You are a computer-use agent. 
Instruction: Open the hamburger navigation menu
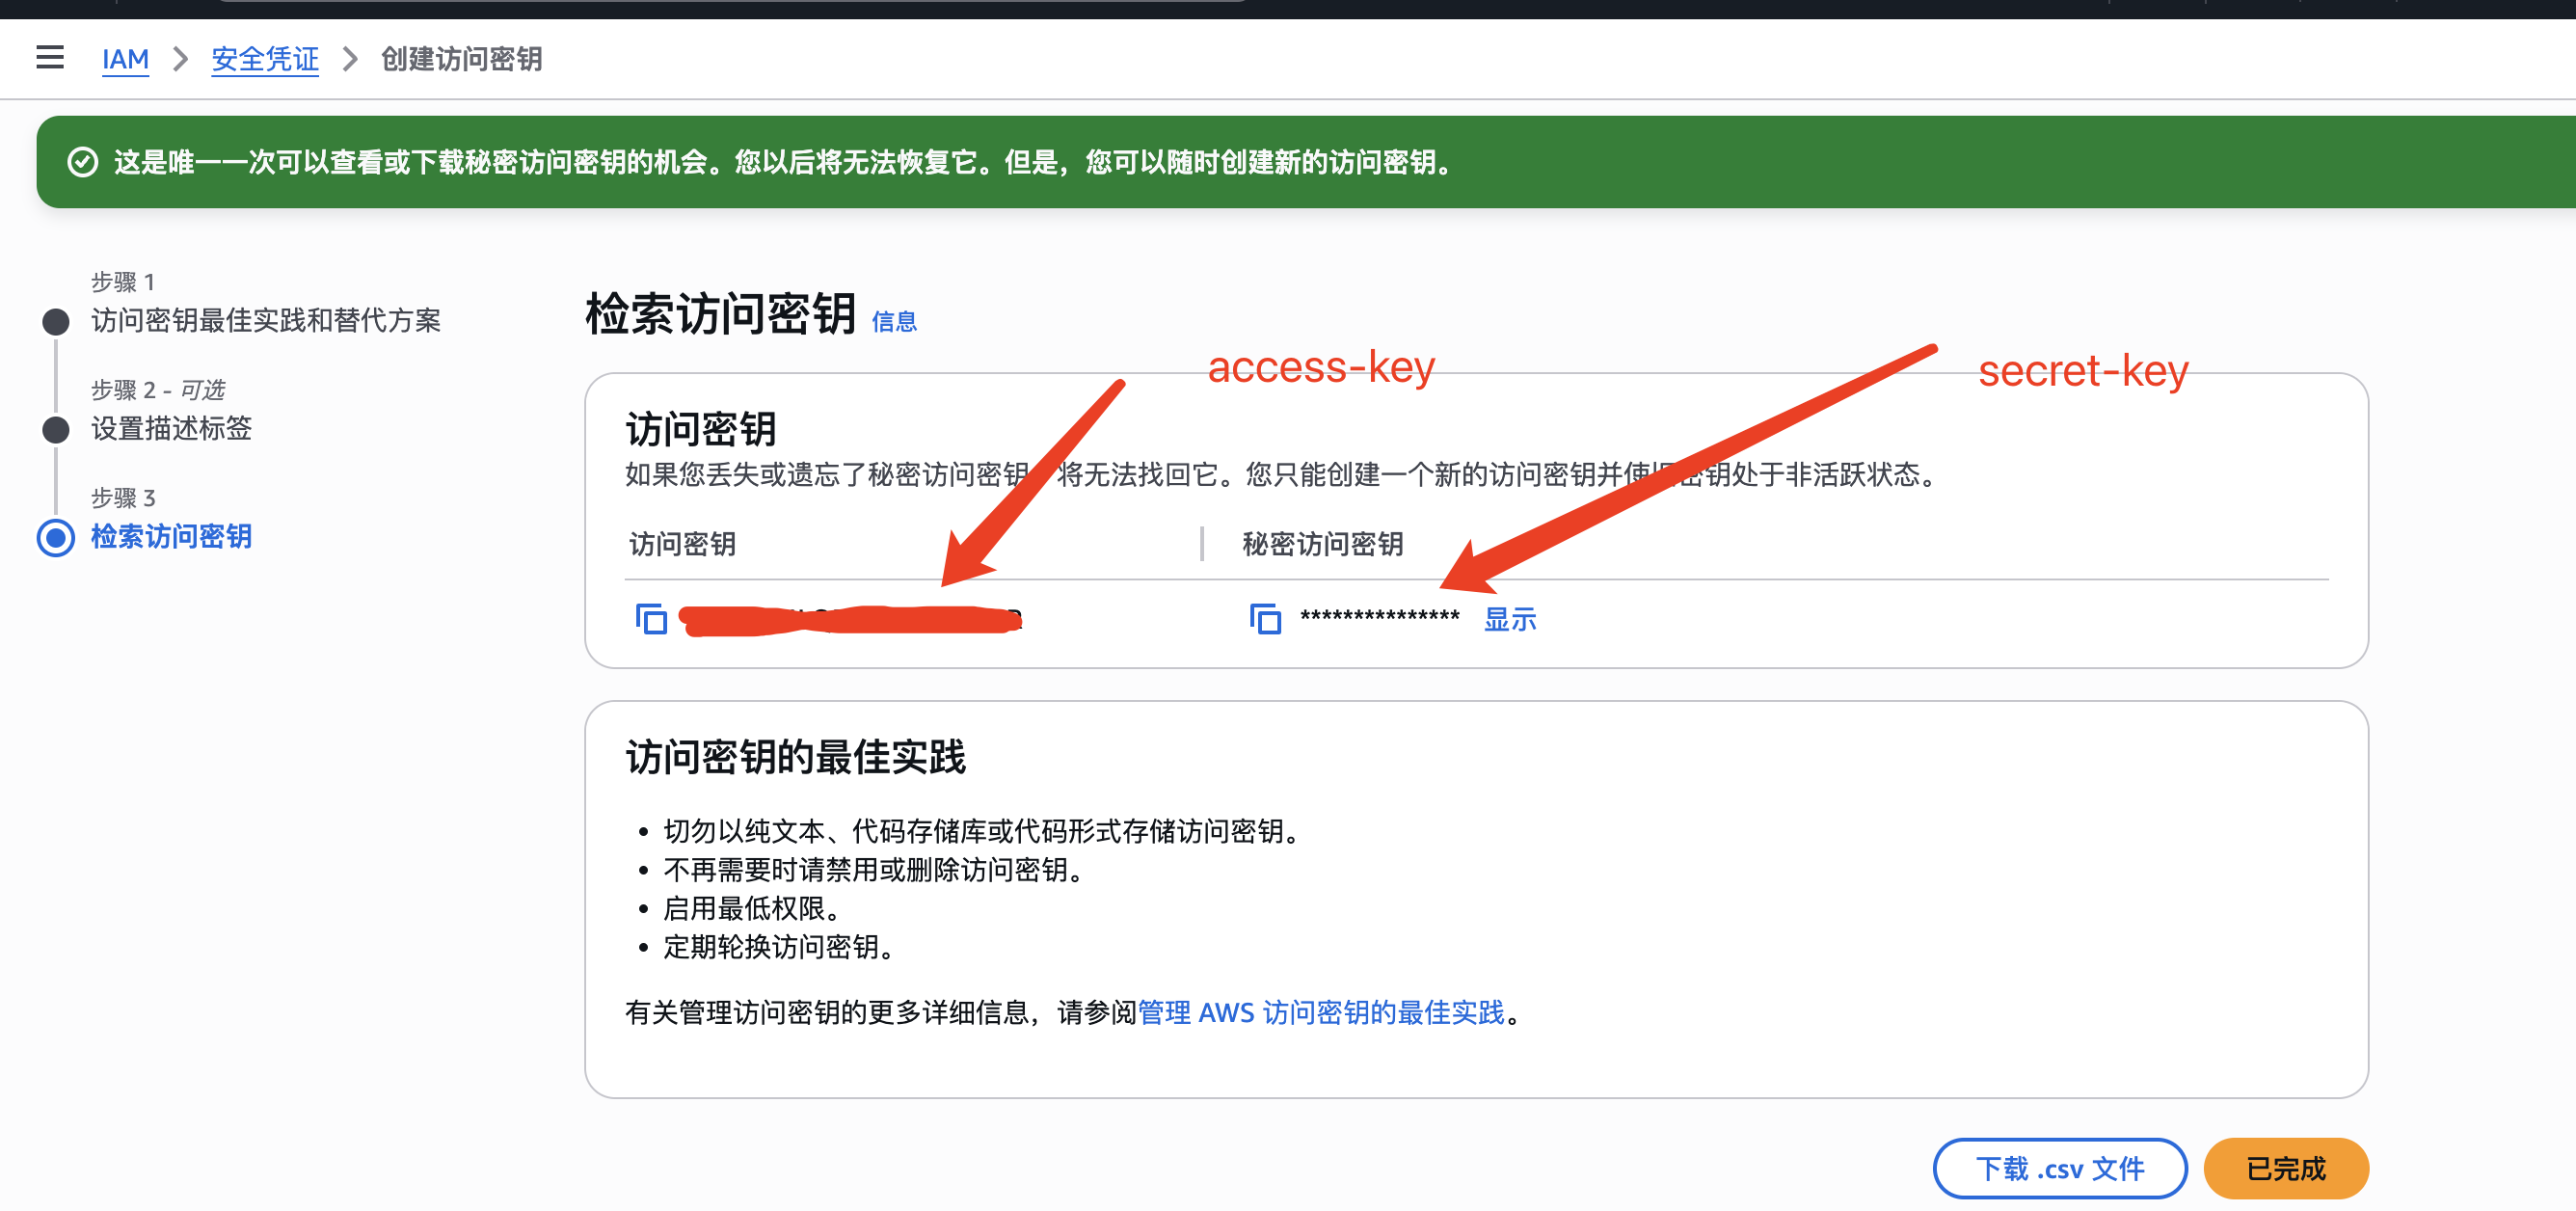49,58
